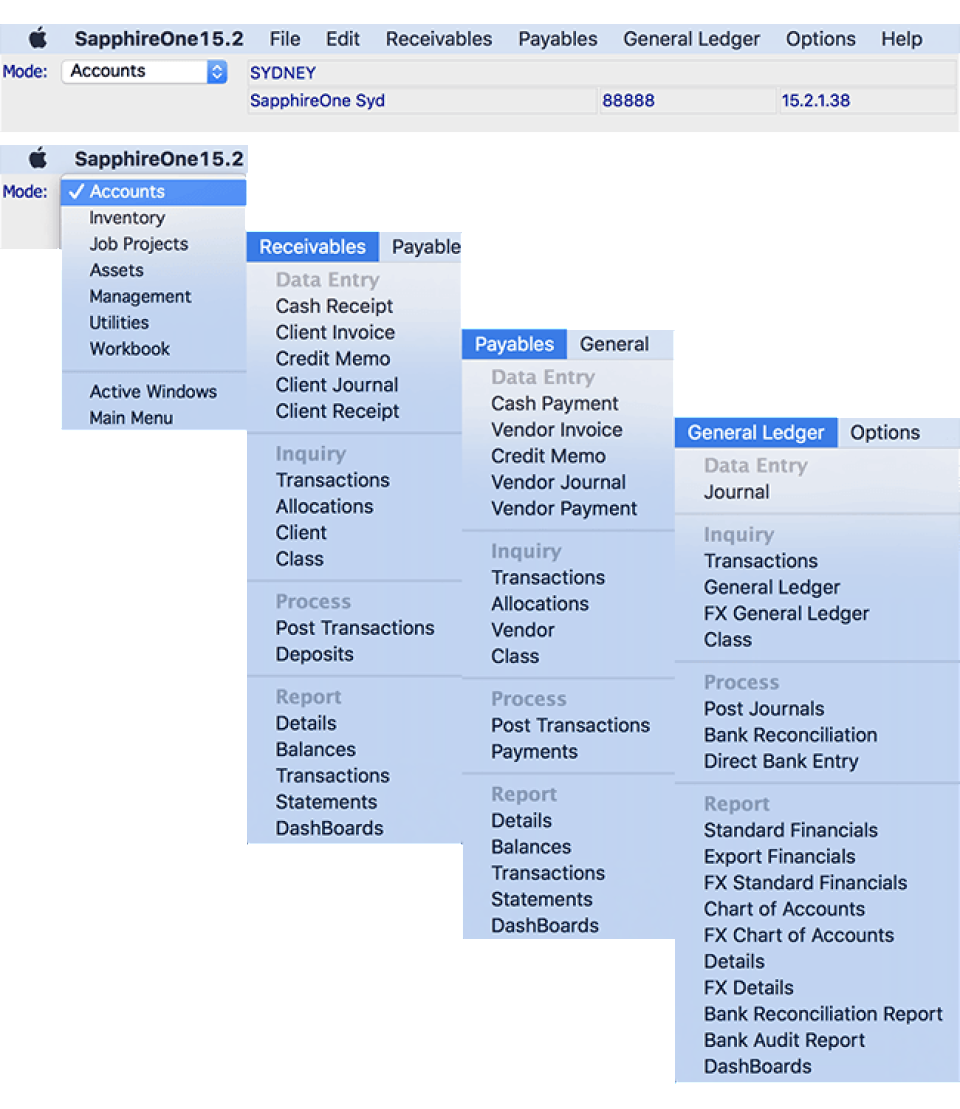Choose Cash Payment entry
Screen dimensions: 960x1109
click(555, 404)
